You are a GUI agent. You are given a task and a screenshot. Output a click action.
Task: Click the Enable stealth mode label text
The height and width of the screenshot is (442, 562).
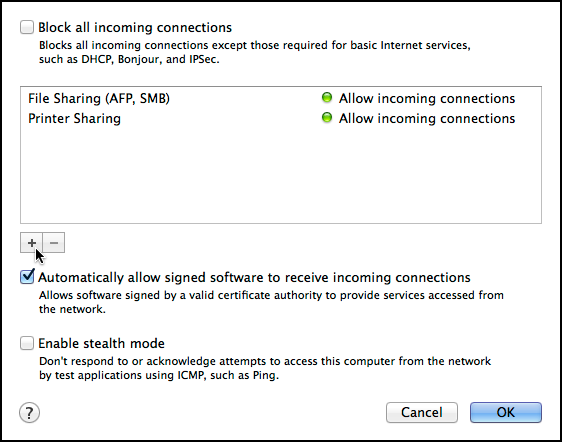point(101,343)
